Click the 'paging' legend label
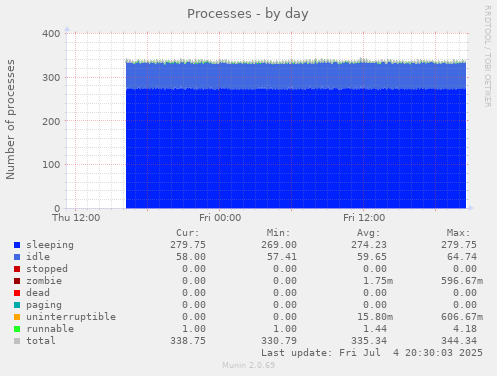This screenshot has width=497, height=376. pyautogui.click(x=44, y=305)
